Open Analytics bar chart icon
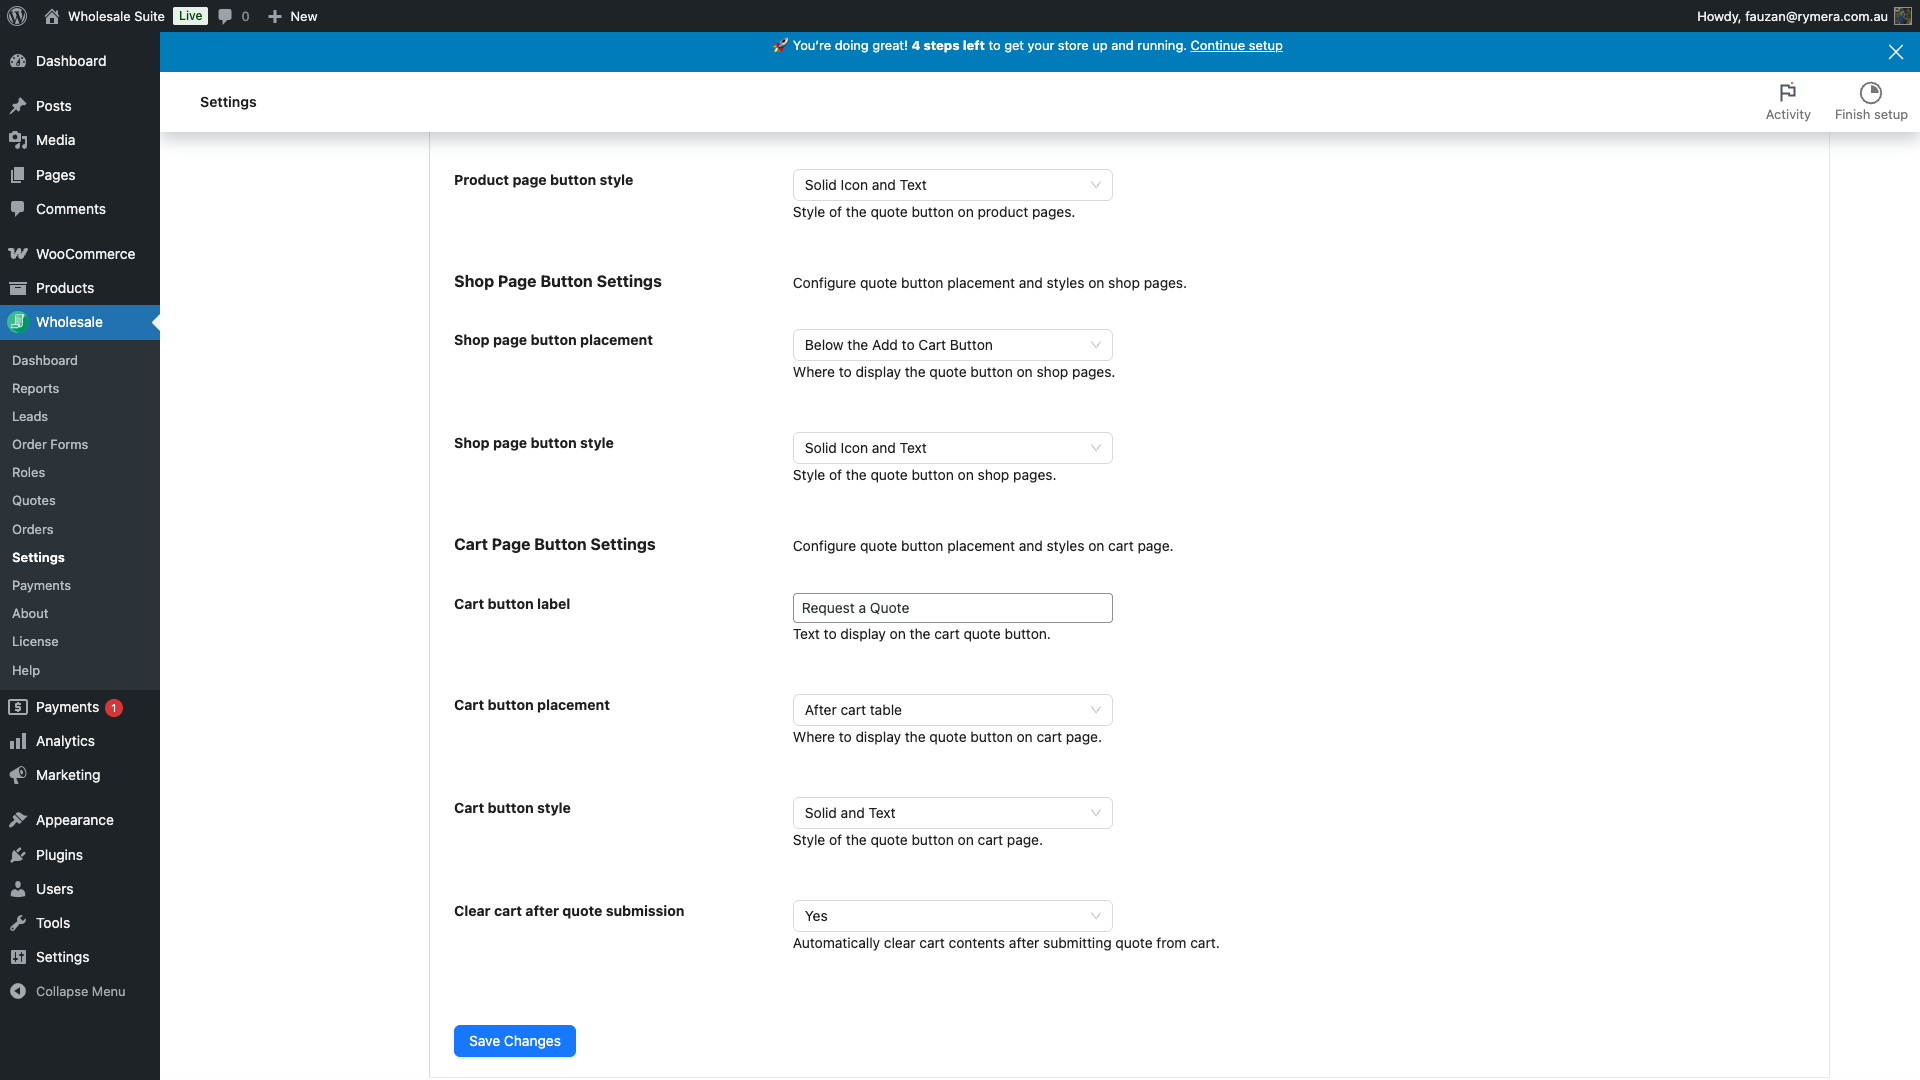The width and height of the screenshot is (1920, 1080). point(18,741)
